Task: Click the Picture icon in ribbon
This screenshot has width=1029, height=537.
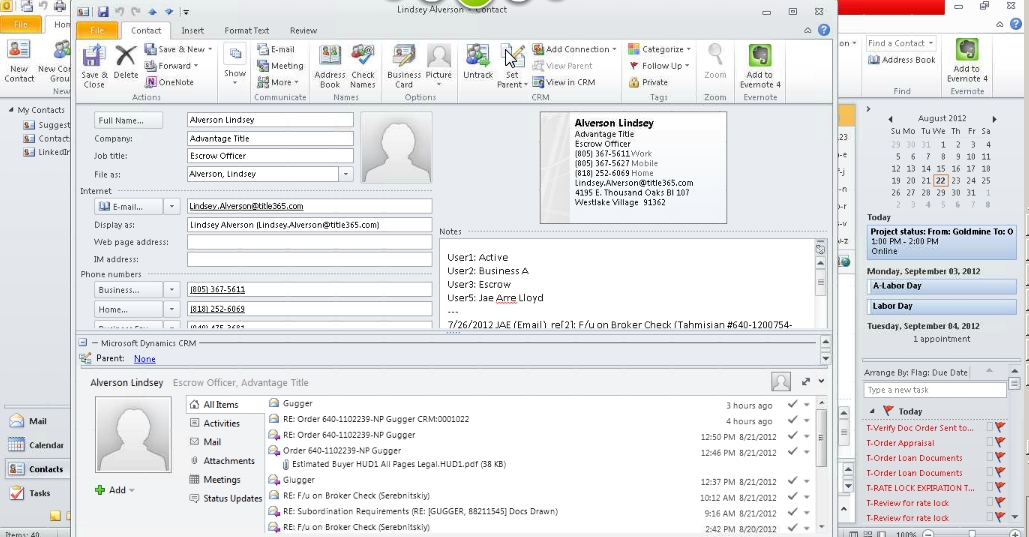Action: (x=438, y=64)
